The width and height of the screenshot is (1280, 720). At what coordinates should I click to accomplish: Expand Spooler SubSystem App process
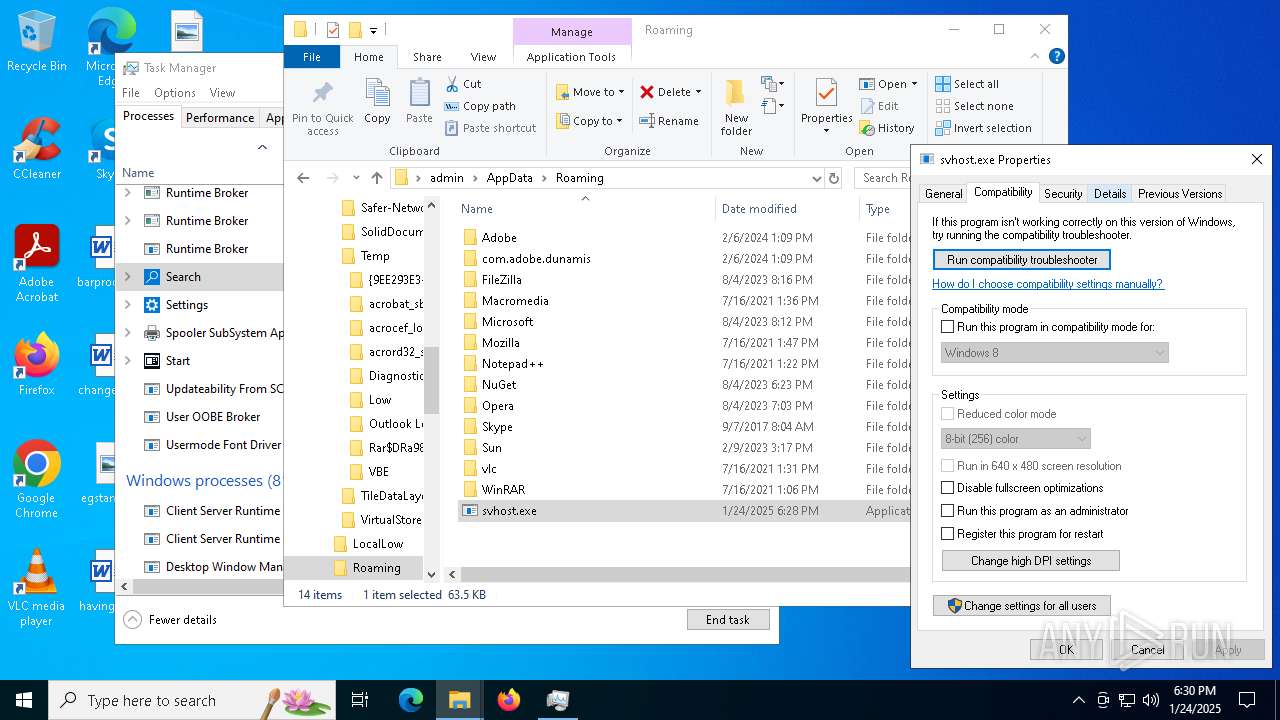pos(127,333)
